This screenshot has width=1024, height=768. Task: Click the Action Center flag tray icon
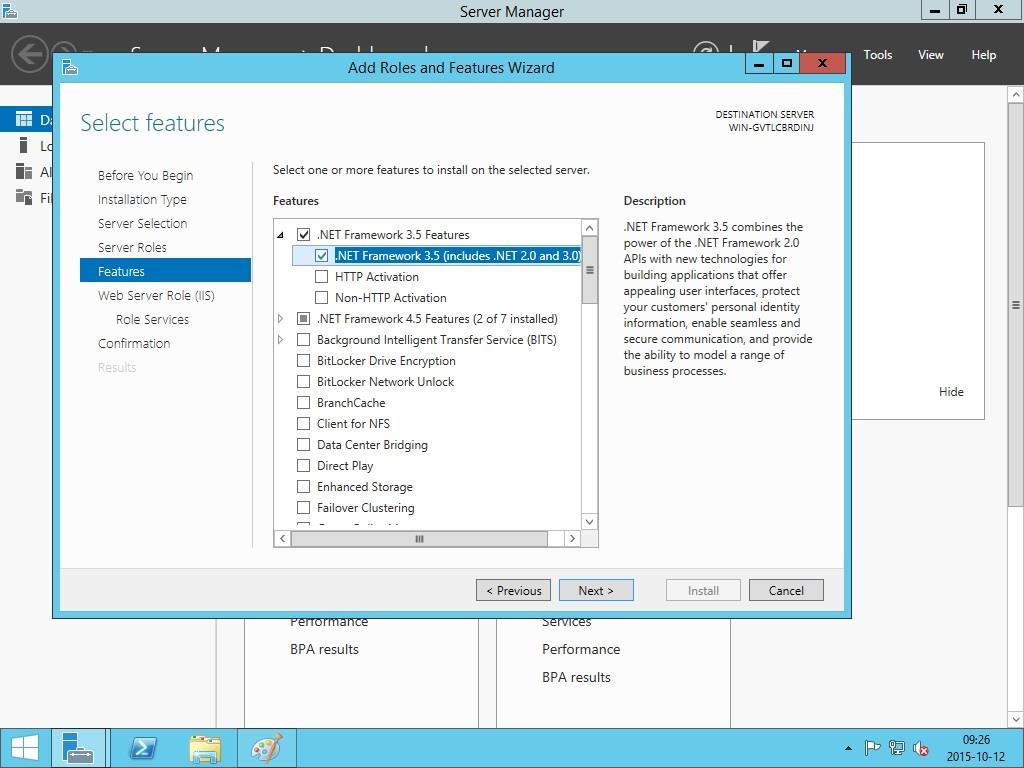click(872, 748)
